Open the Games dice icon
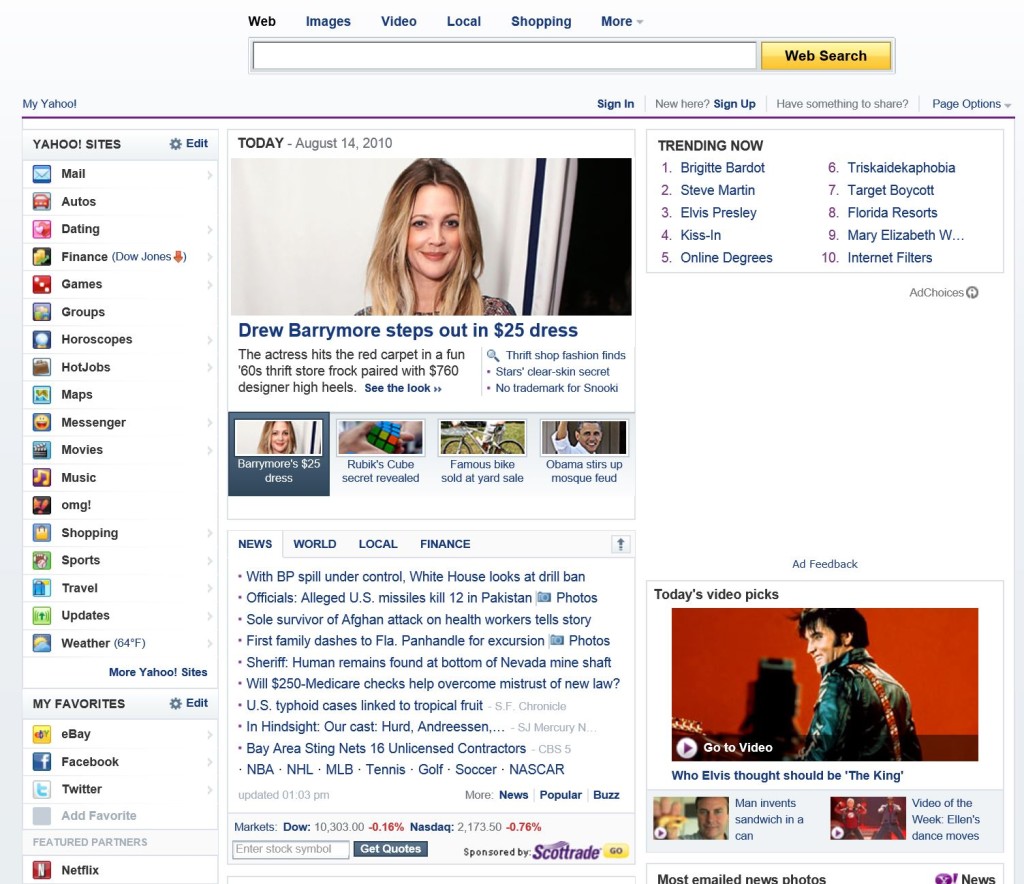Image resolution: width=1024 pixels, height=884 pixels. pos(42,285)
